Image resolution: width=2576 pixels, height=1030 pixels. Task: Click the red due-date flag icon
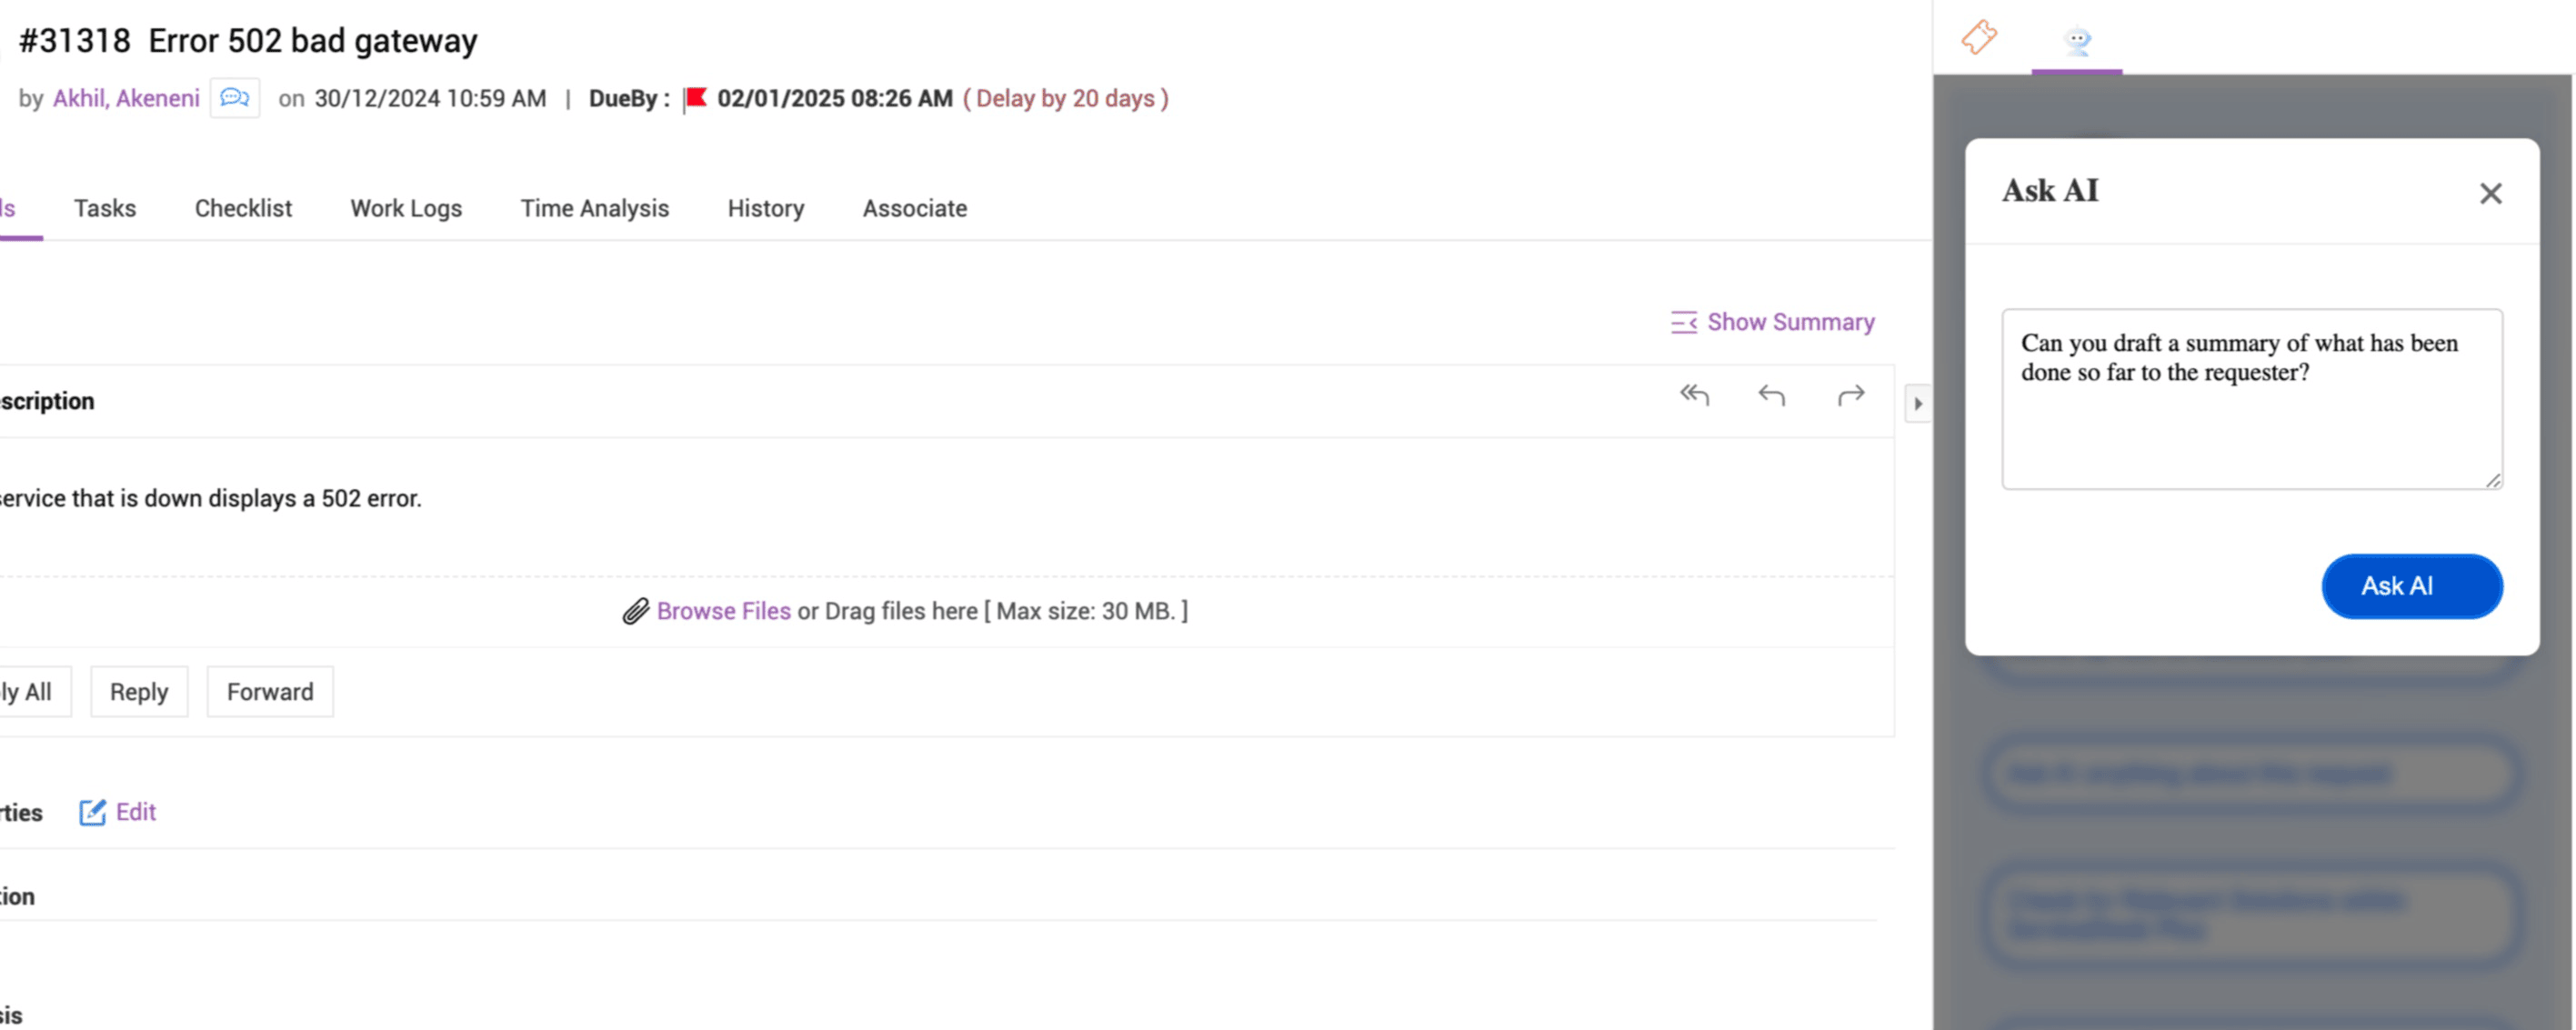pos(696,98)
